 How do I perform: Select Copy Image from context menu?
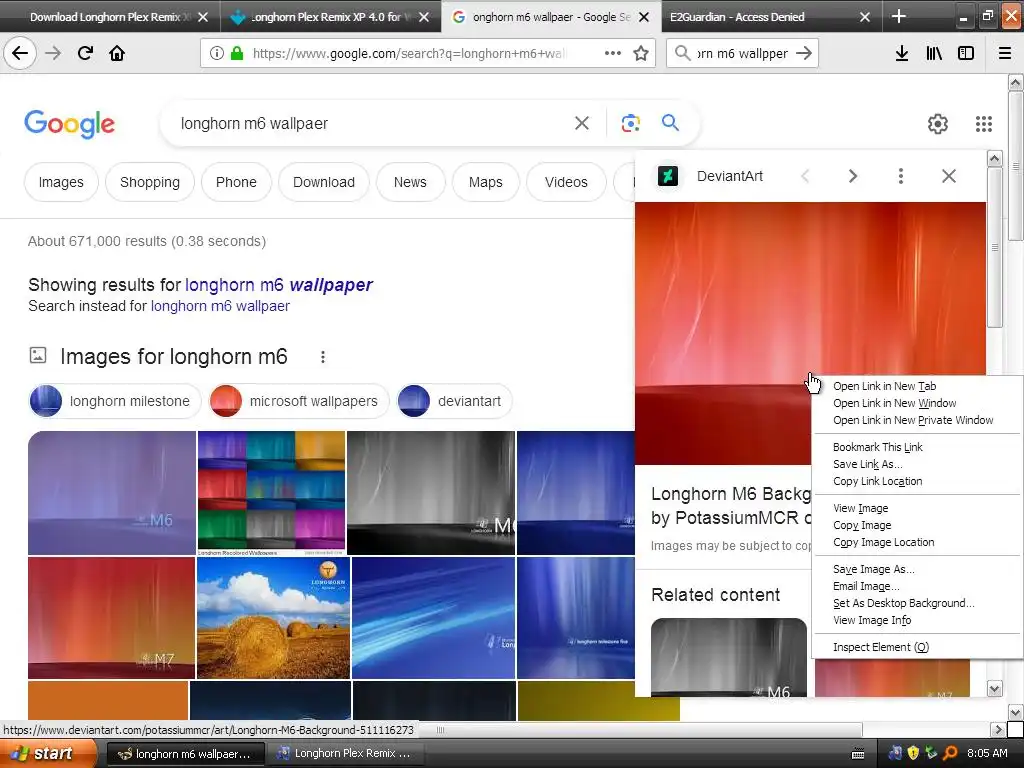(861, 524)
